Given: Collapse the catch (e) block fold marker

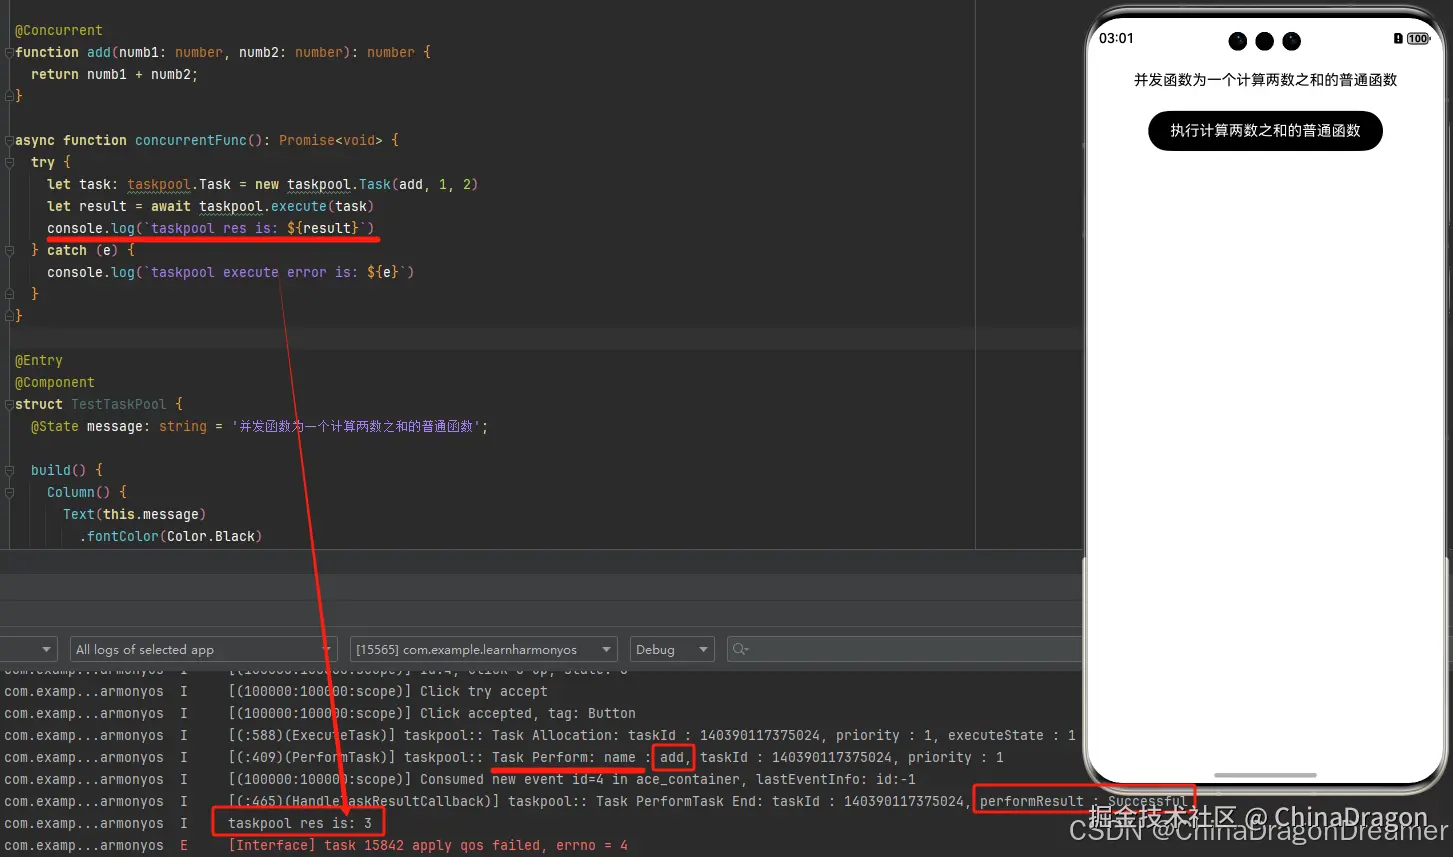Looking at the screenshot, I should (x=9, y=250).
